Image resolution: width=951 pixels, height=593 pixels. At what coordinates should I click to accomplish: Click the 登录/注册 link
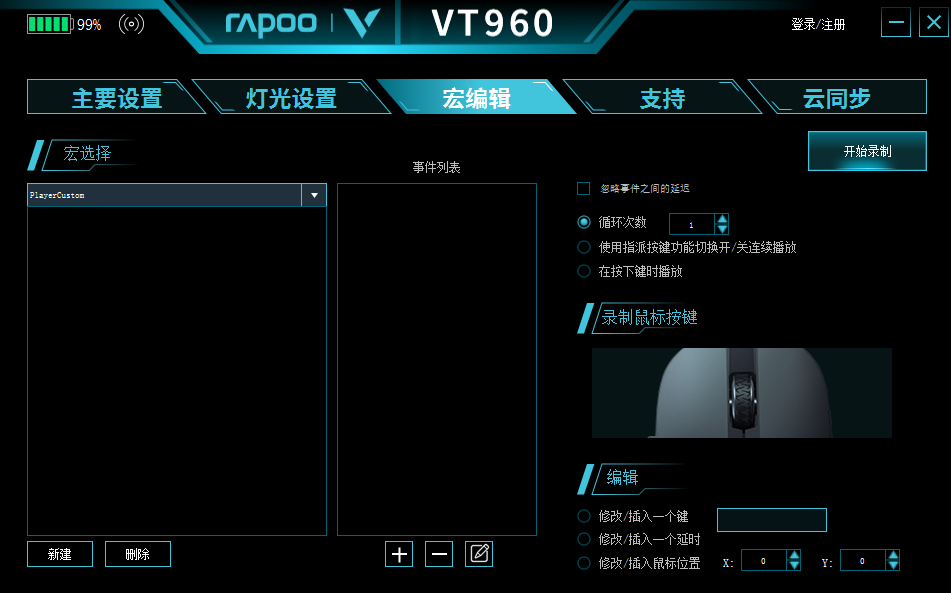818,24
